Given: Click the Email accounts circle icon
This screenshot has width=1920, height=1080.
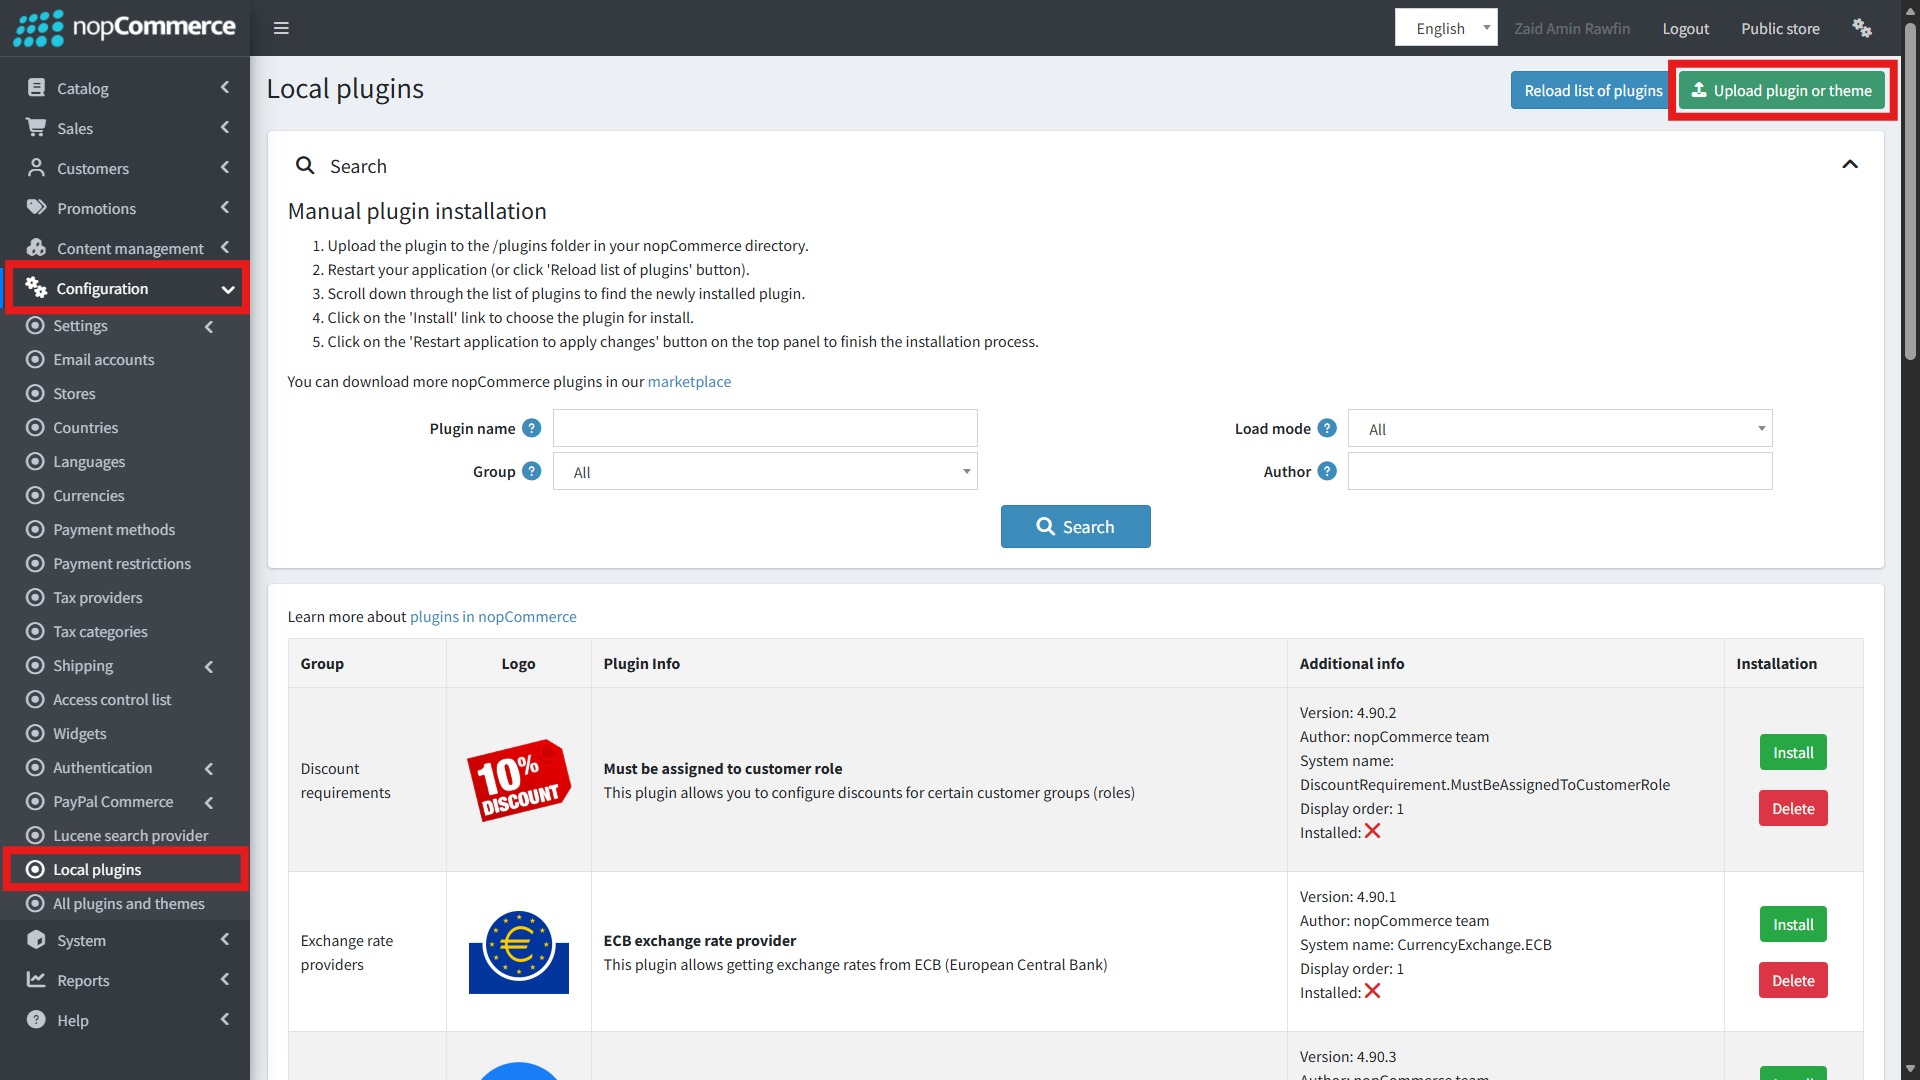Looking at the screenshot, I should click(x=35, y=359).
